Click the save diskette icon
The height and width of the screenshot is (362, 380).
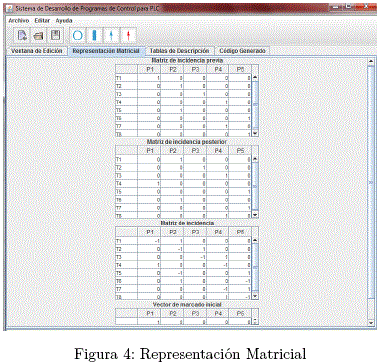[55, 35]
